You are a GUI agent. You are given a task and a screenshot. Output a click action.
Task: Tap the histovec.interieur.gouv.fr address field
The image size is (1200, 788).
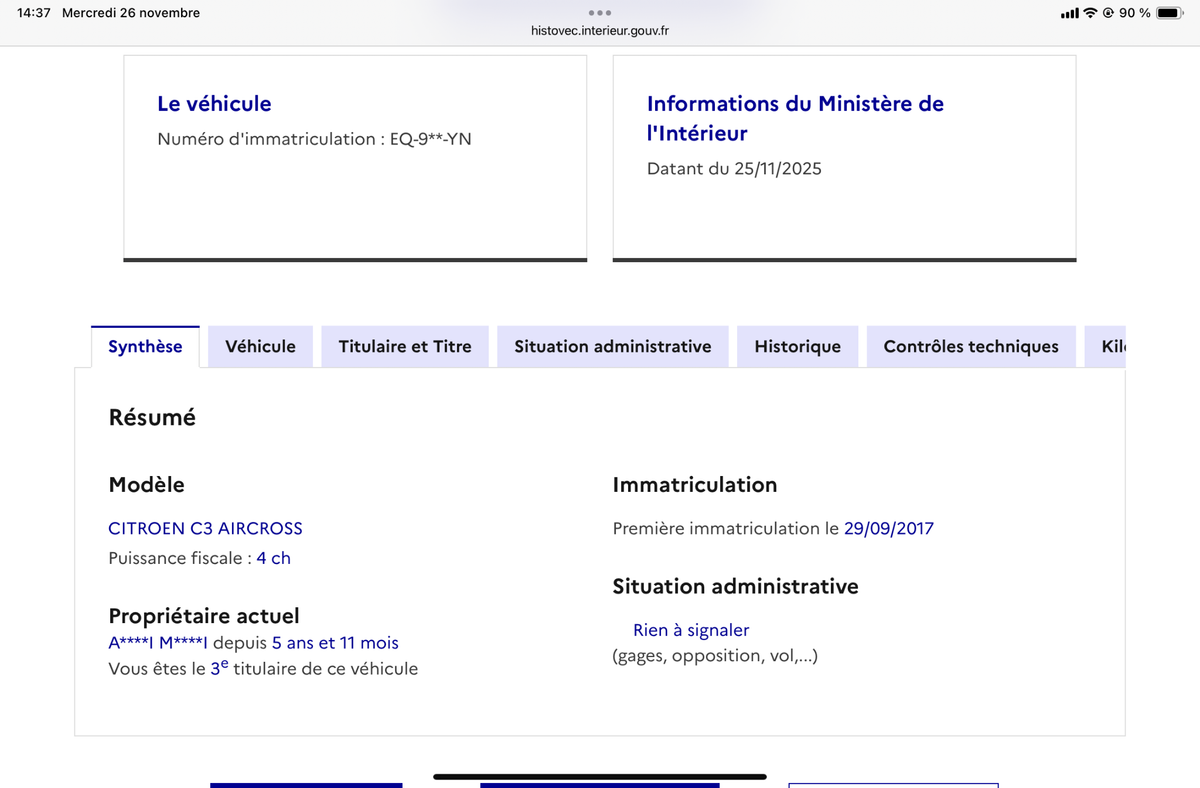(600, 31)
